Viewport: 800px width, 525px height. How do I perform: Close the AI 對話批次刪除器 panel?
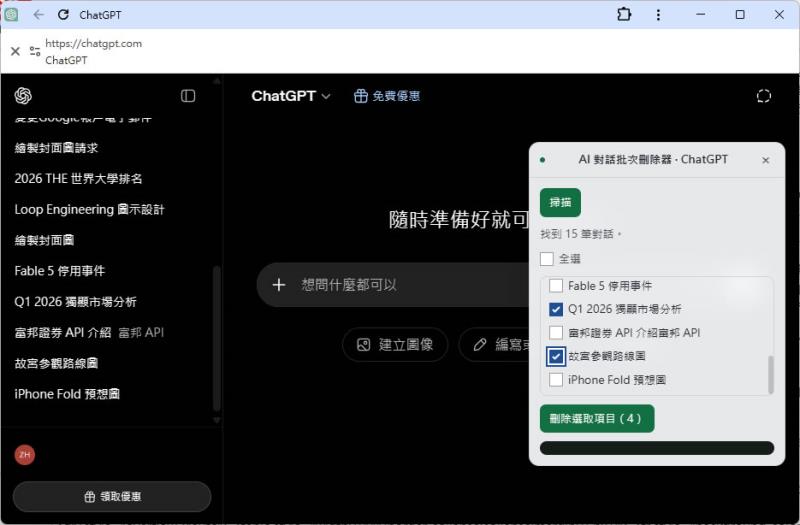point(765,160)
